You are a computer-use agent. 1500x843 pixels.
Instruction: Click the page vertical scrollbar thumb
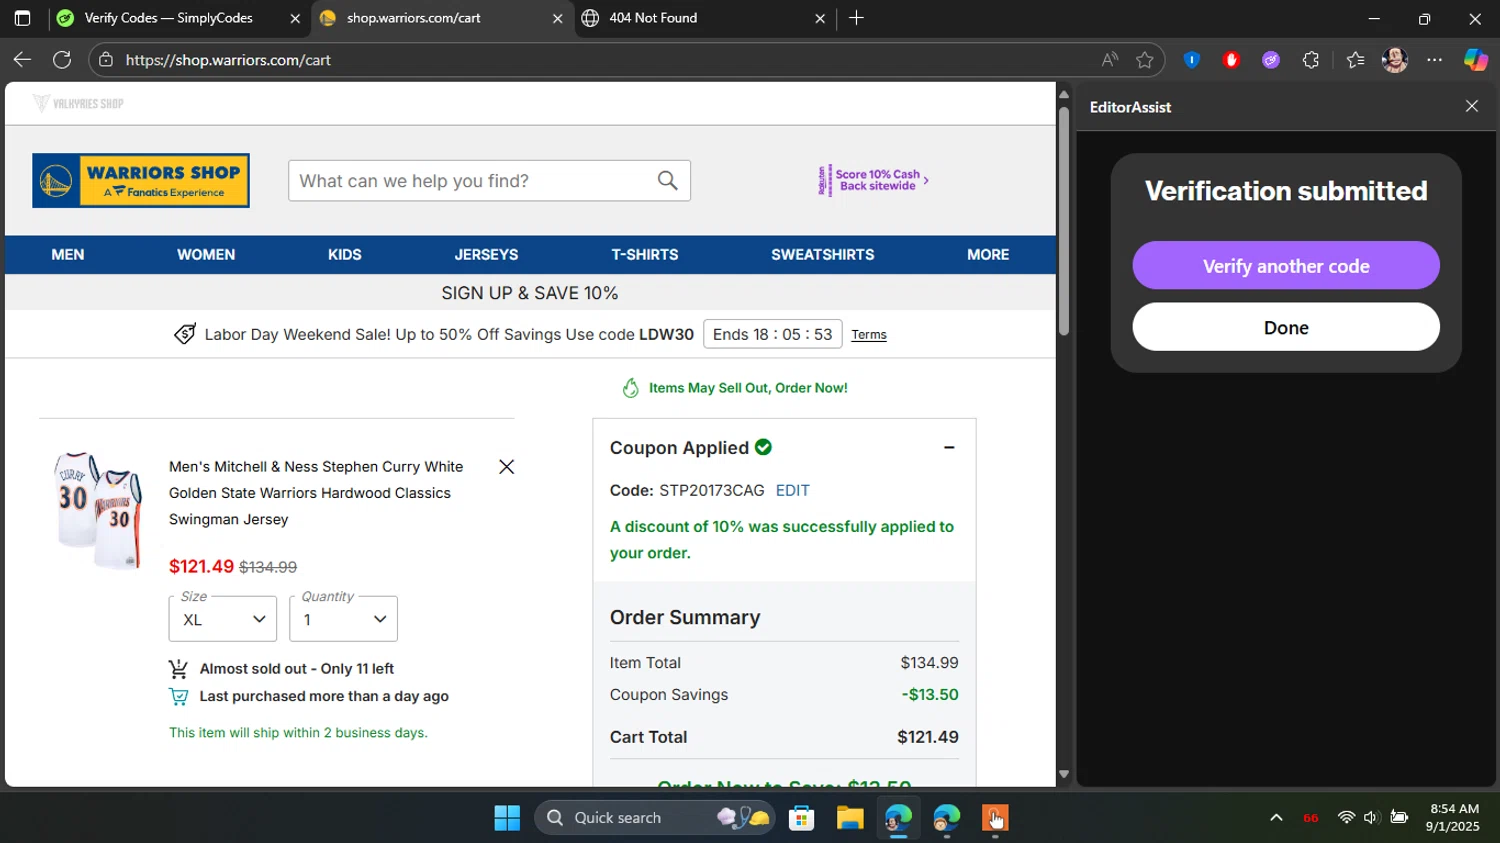[x=1063, y=220]
